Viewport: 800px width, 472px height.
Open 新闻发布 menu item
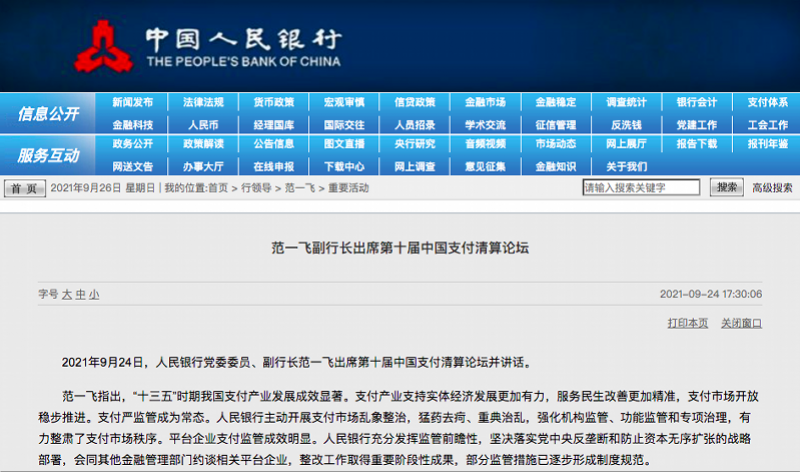coord(133,102)
